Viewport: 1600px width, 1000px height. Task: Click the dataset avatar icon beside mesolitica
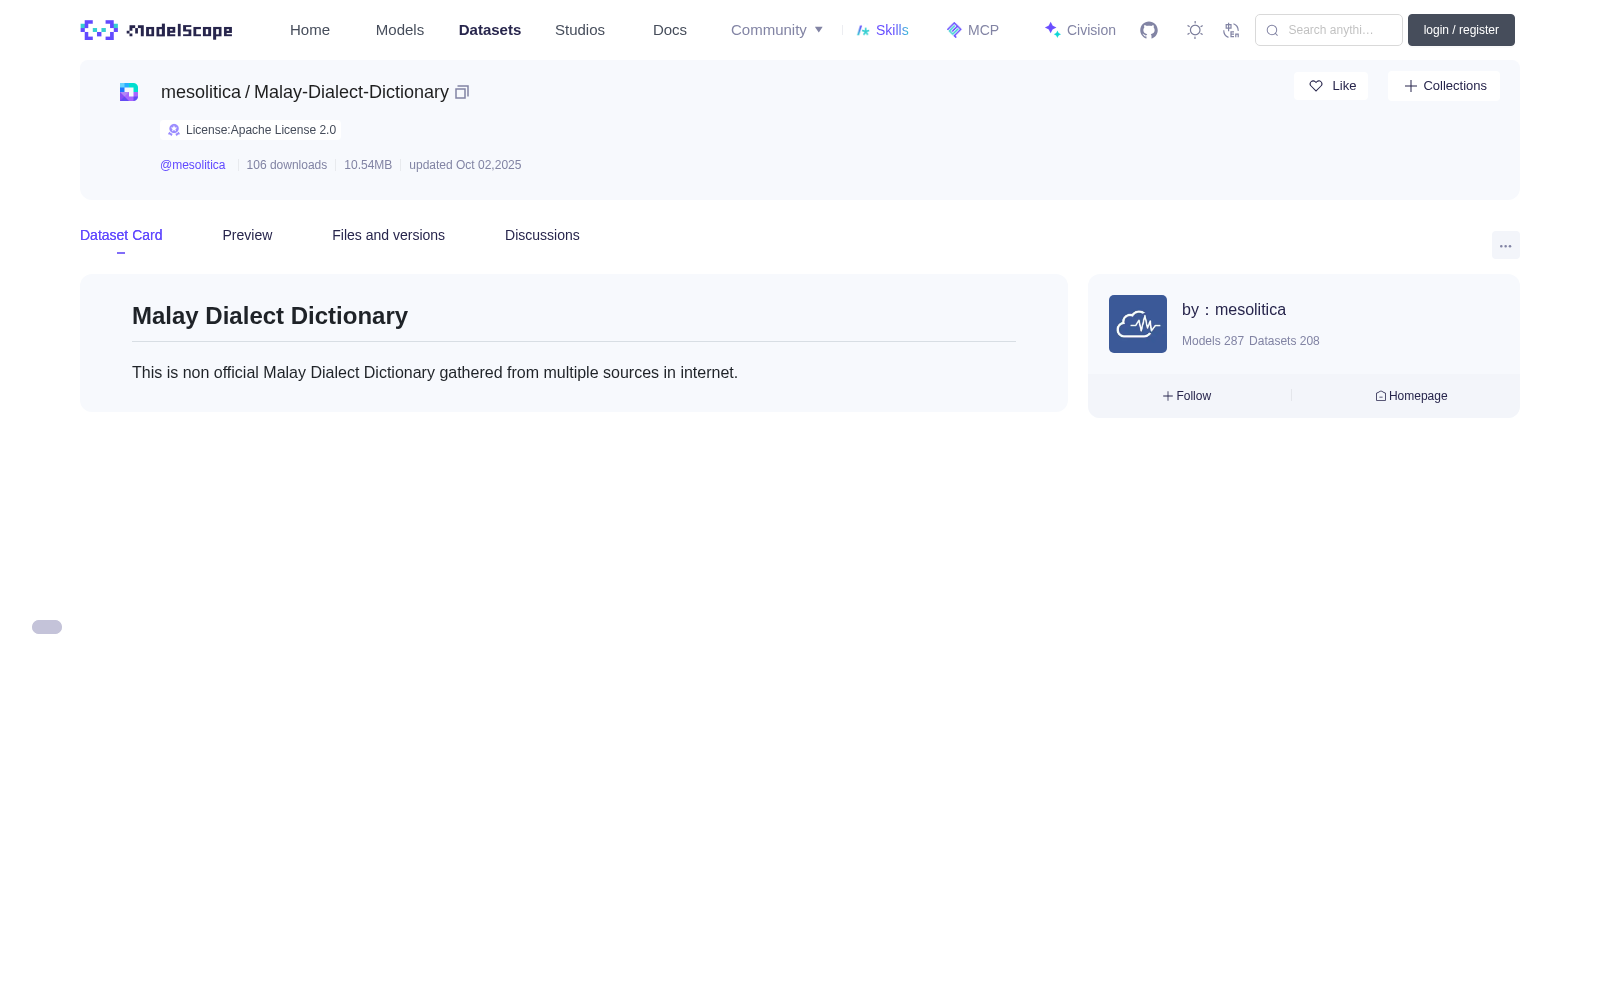[x=129, y=92]
